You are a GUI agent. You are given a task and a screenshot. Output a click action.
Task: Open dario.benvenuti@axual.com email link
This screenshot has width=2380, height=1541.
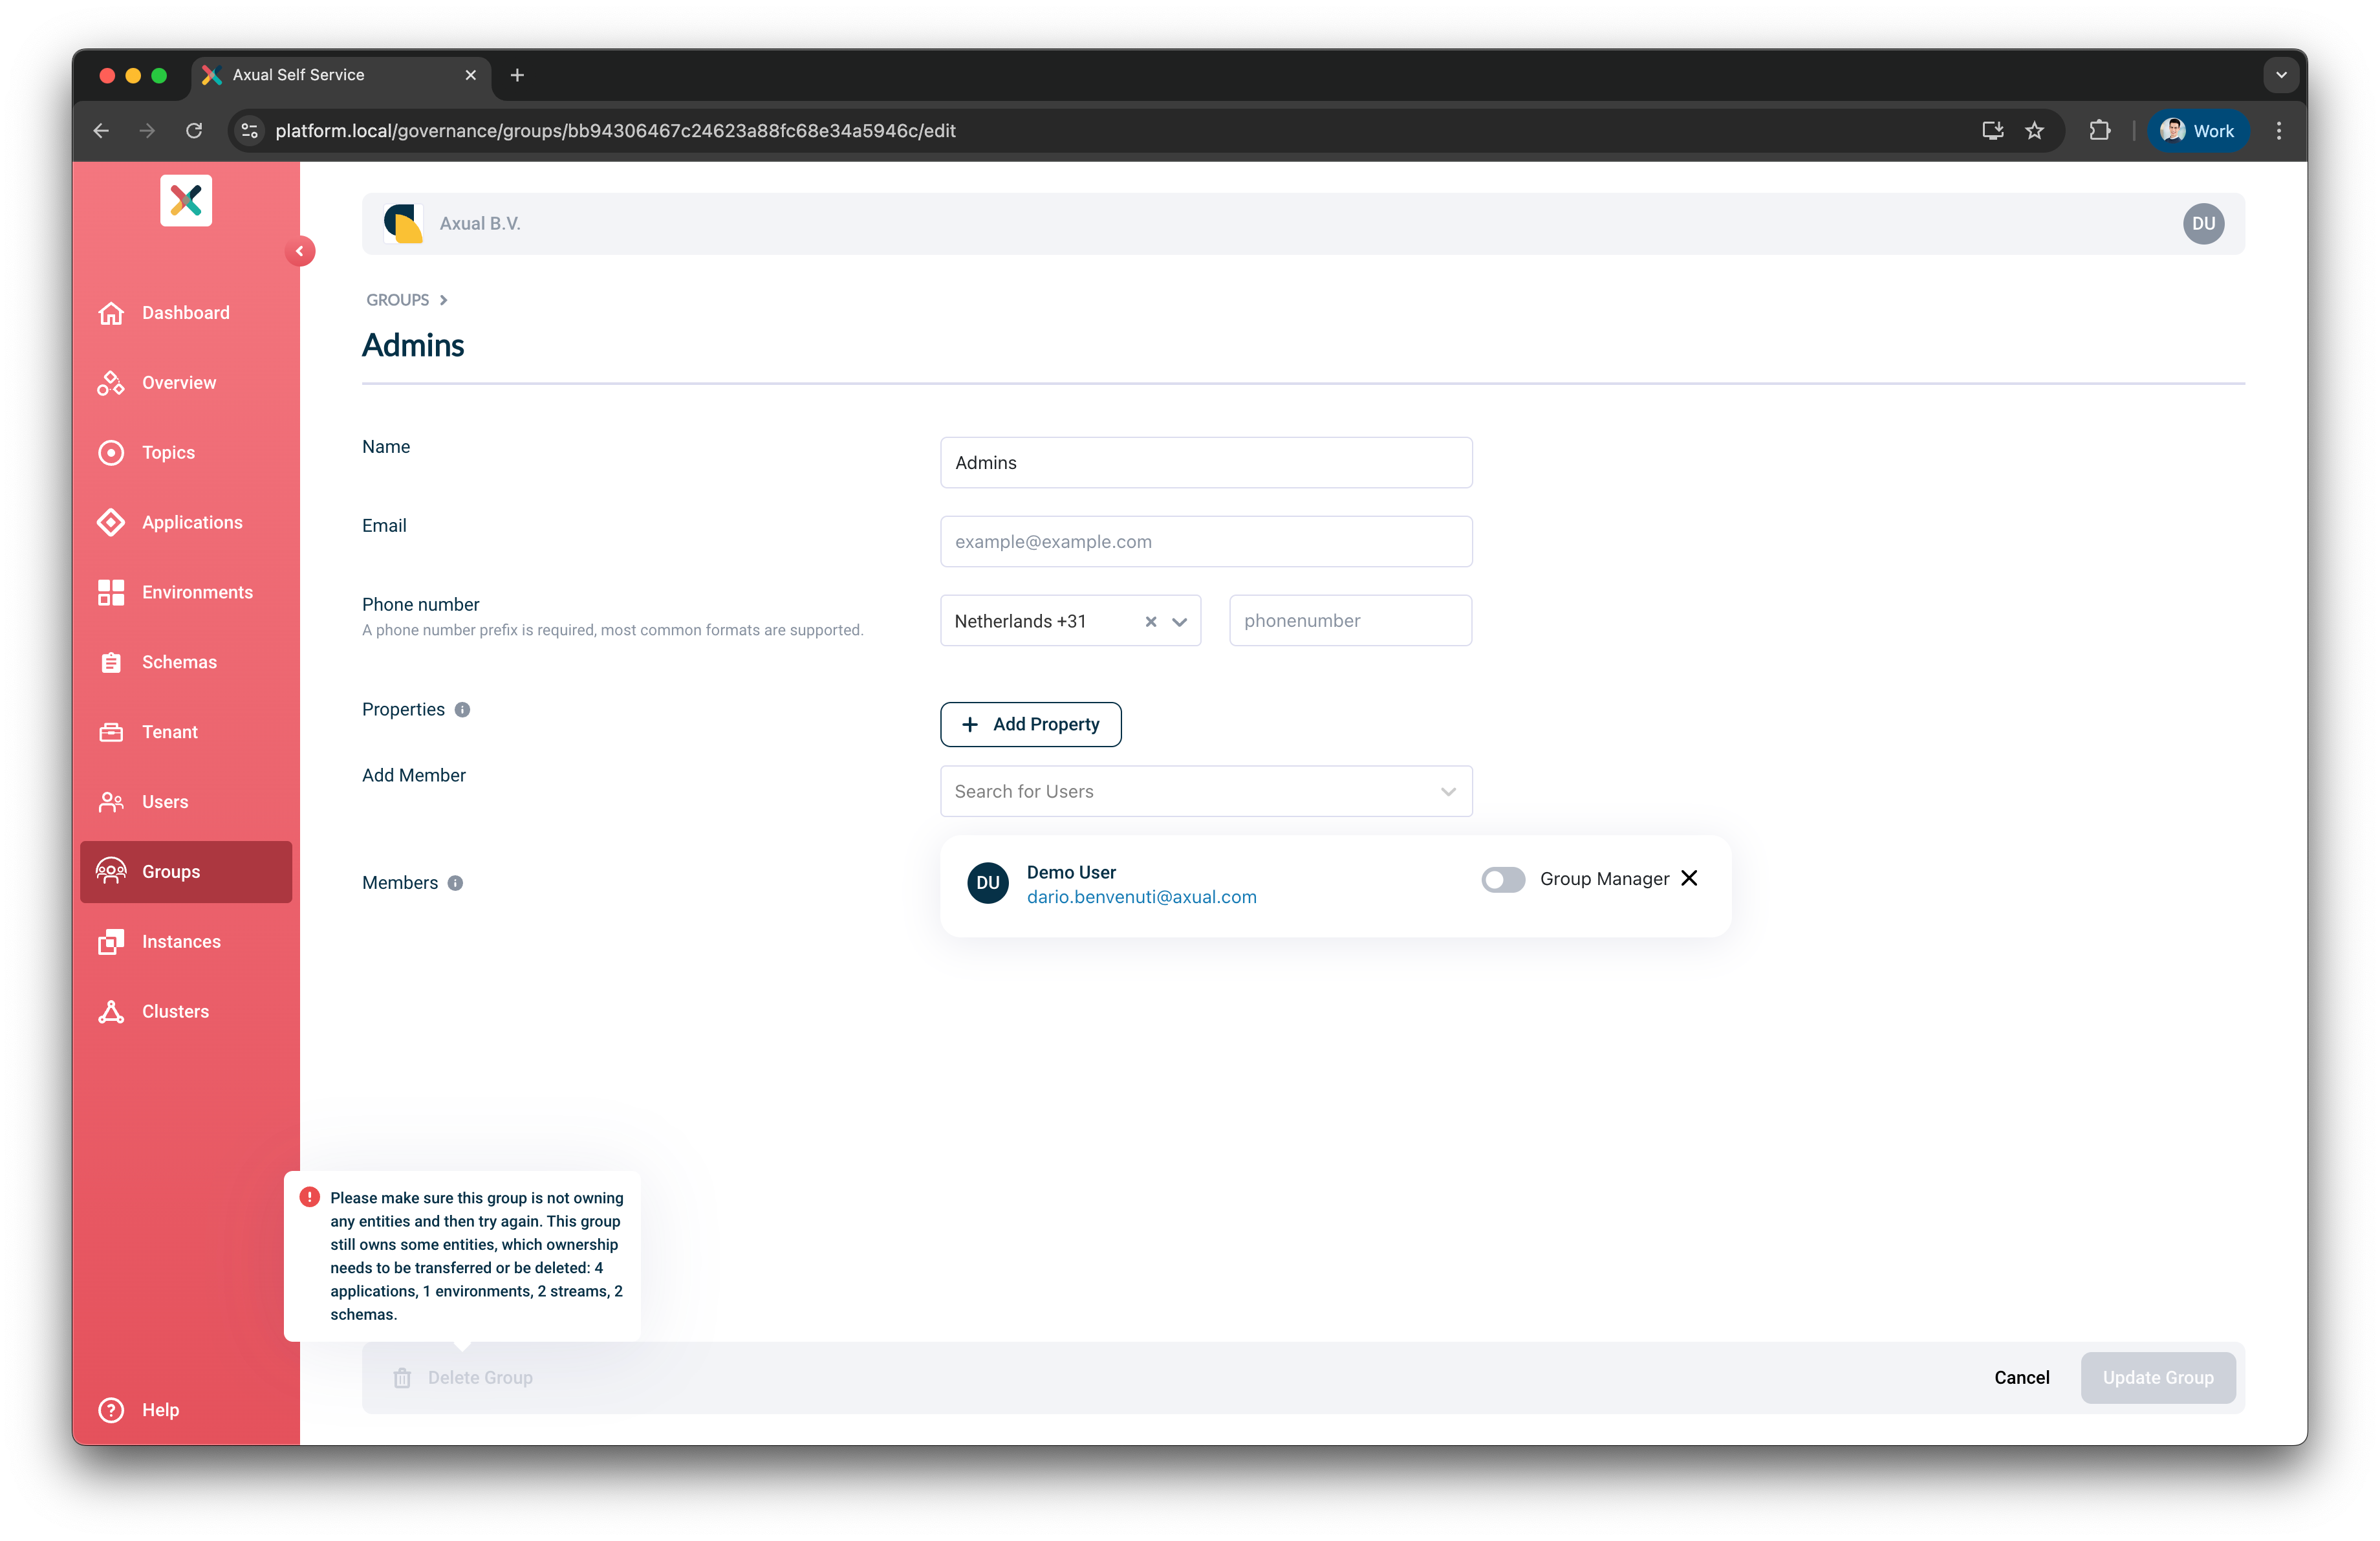coord(1142,897)
